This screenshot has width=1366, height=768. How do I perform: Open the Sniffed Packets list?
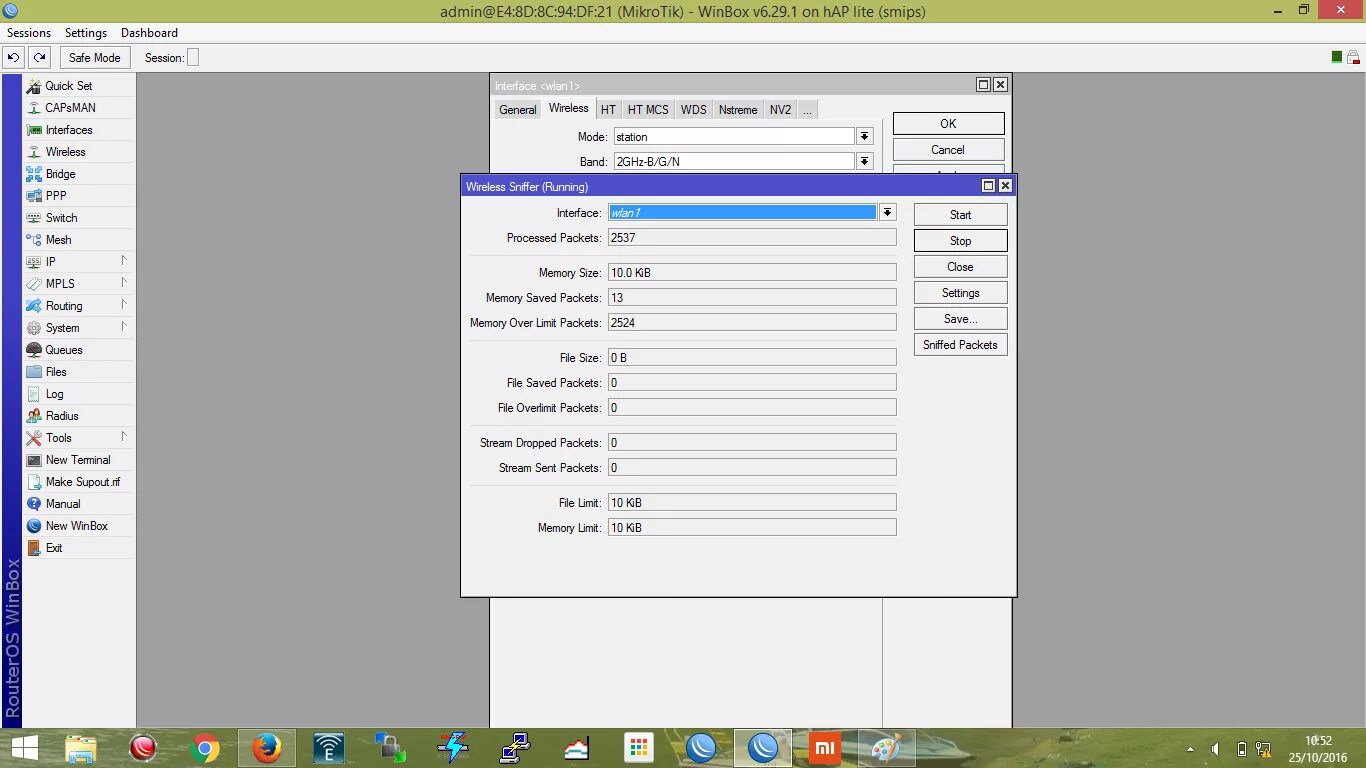click(960, 345)
